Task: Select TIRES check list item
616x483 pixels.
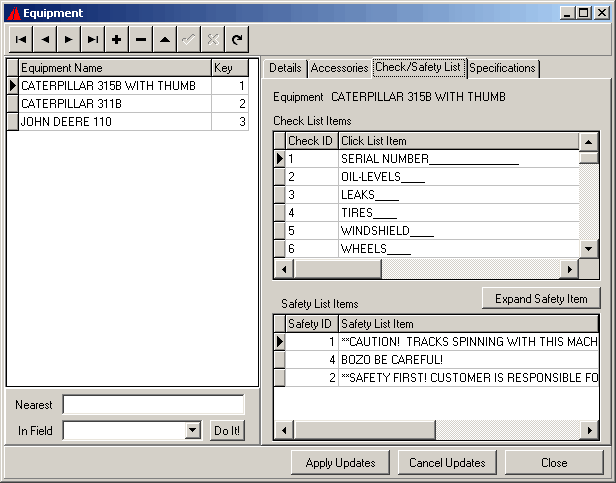Action: click(427, 213)
